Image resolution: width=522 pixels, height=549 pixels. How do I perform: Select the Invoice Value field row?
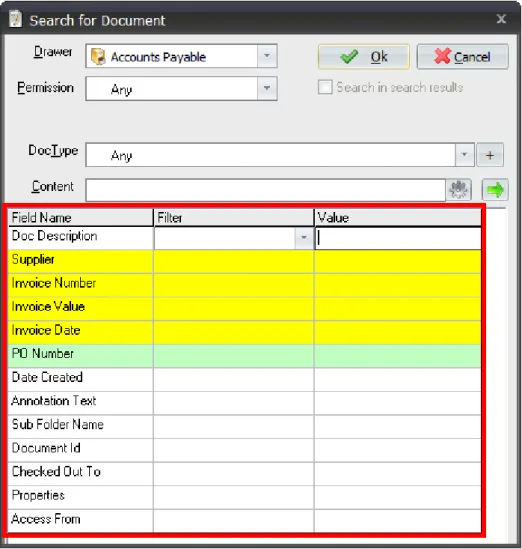click(244, 309)
